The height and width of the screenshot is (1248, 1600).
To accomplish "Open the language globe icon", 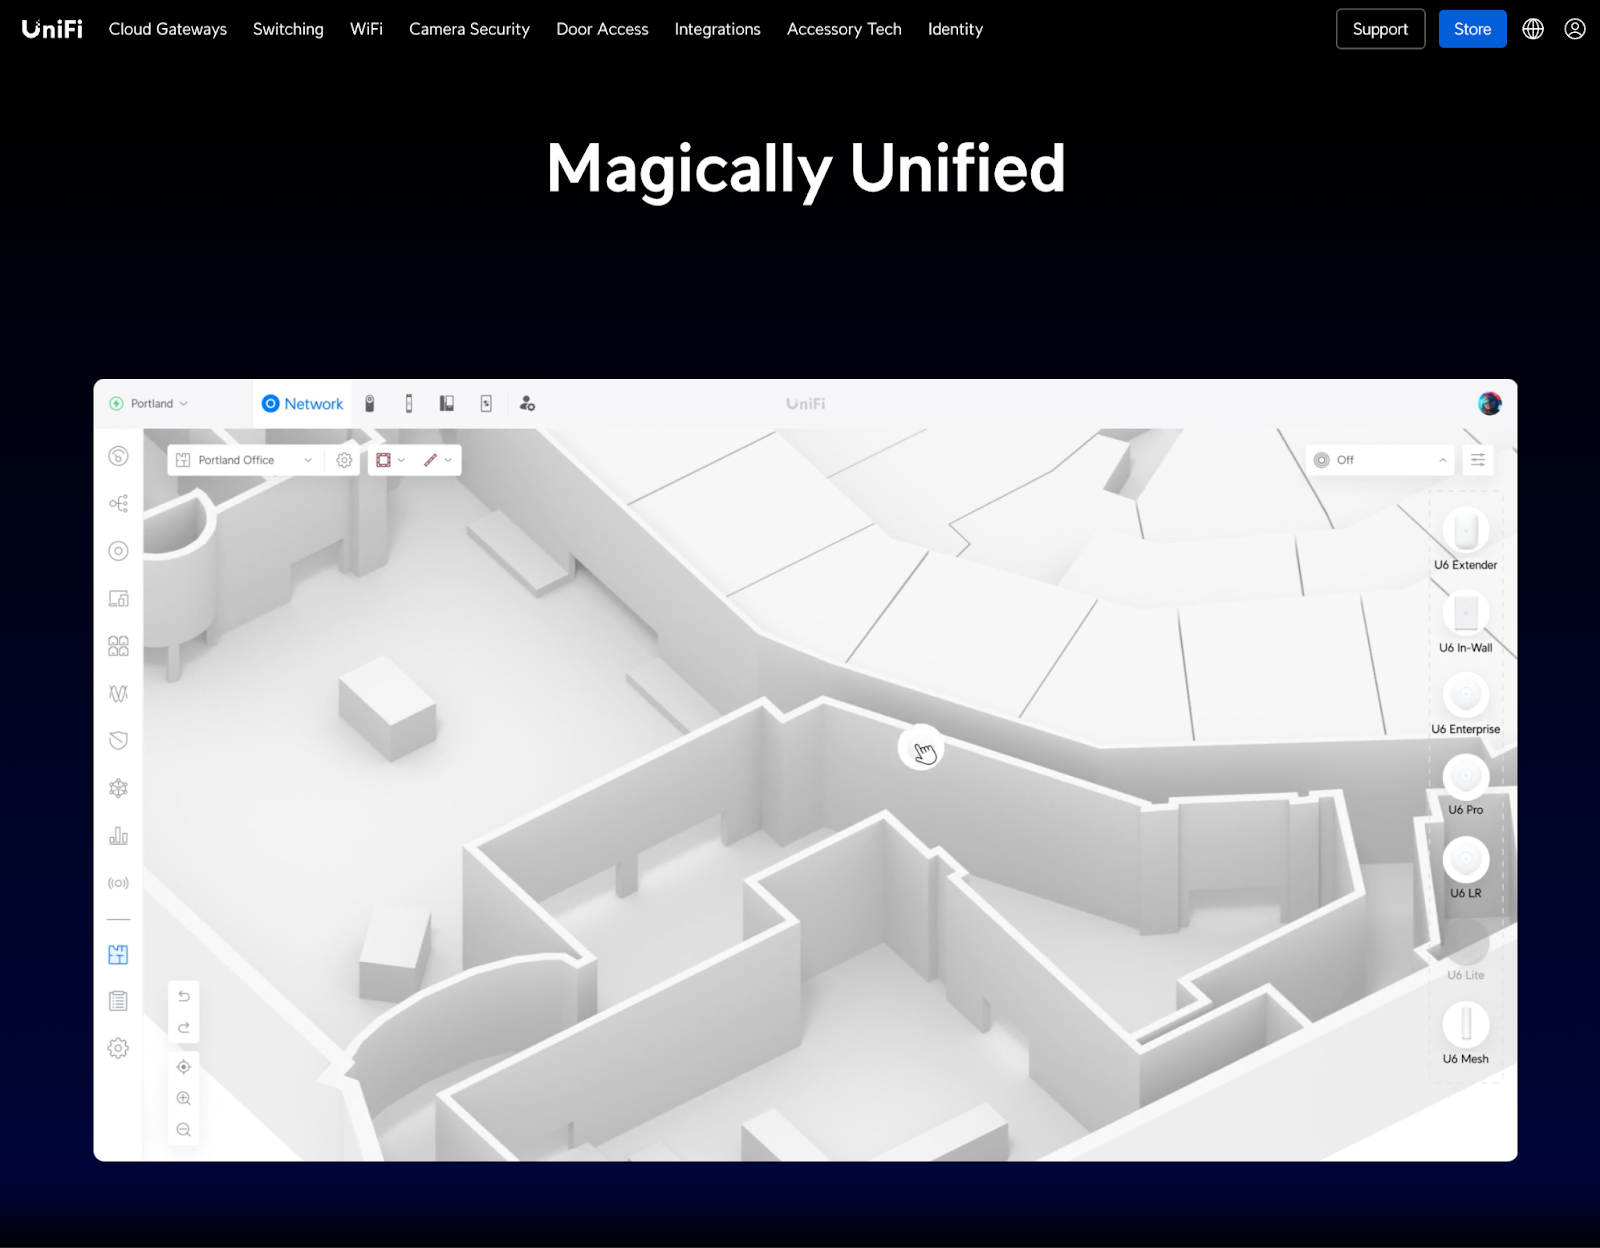I will (x=1533, y=29).
